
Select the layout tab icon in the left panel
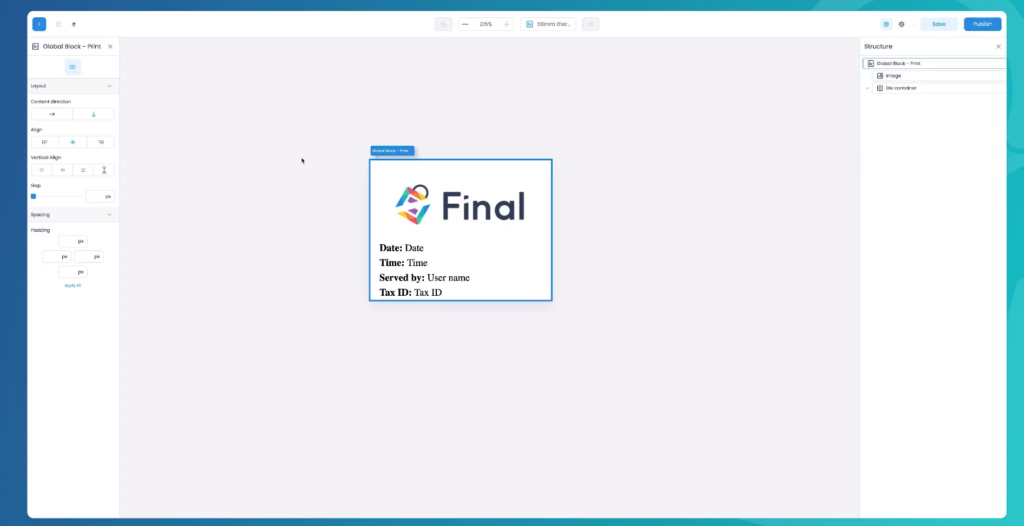[x=72, y=67]
